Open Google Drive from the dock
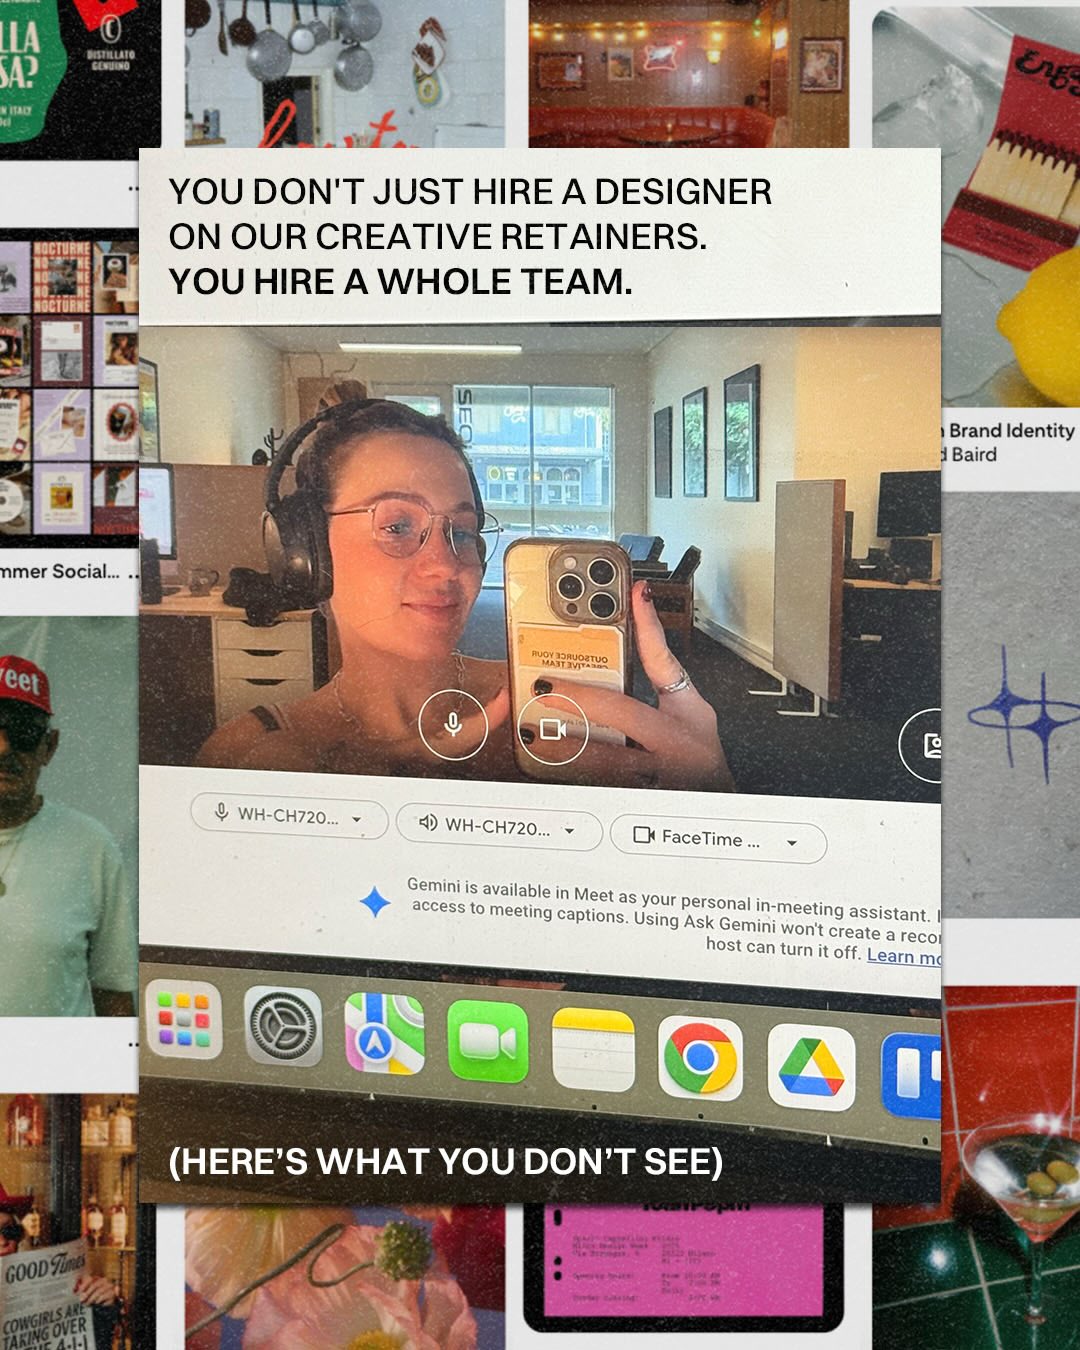 (x=811, y=1067)
